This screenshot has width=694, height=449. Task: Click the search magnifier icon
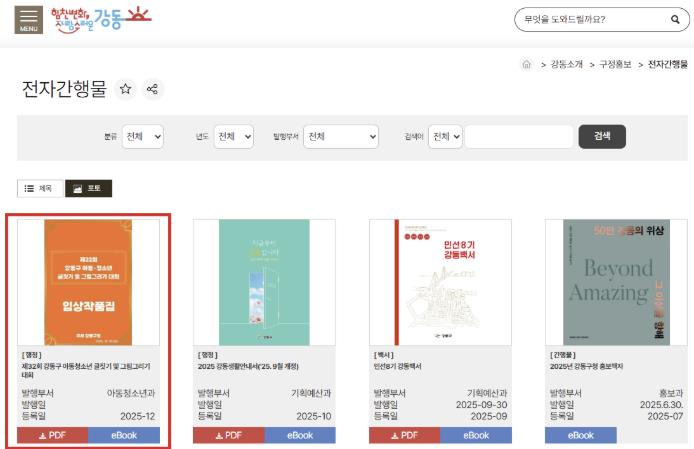point(674,19)
